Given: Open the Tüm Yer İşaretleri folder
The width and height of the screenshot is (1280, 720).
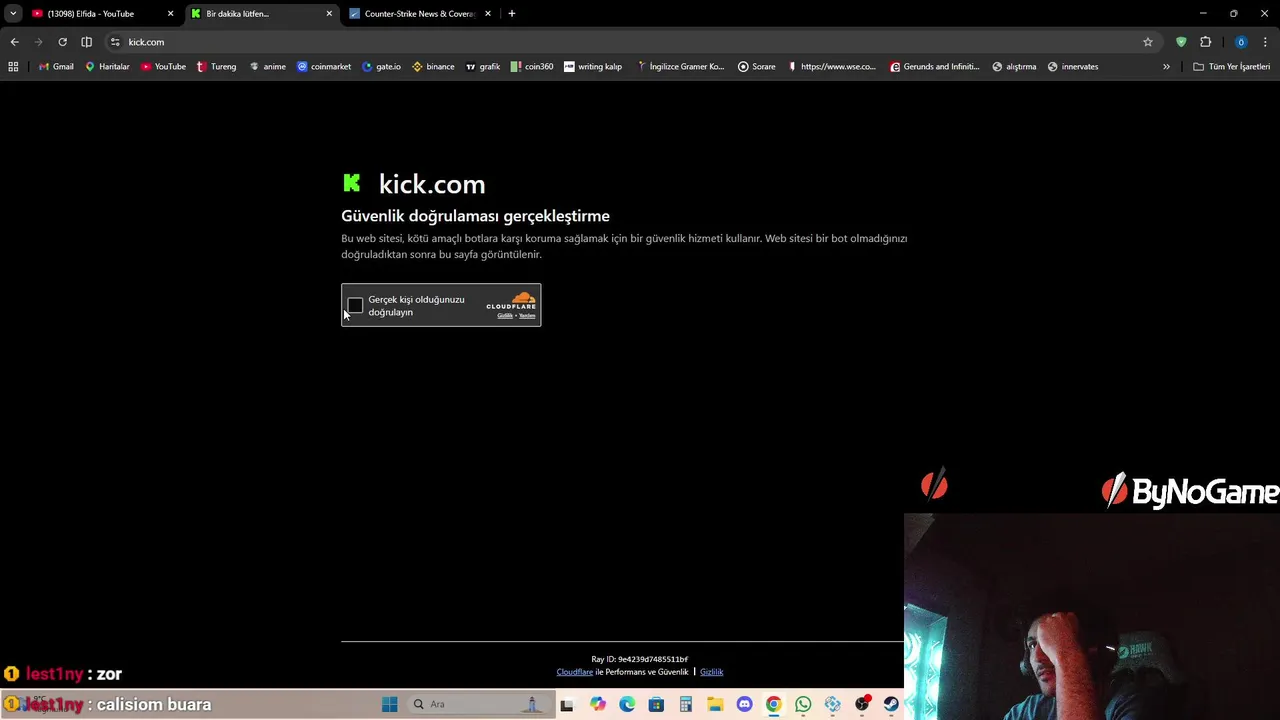Looking at the screenshot, I should click(1232, 67).
